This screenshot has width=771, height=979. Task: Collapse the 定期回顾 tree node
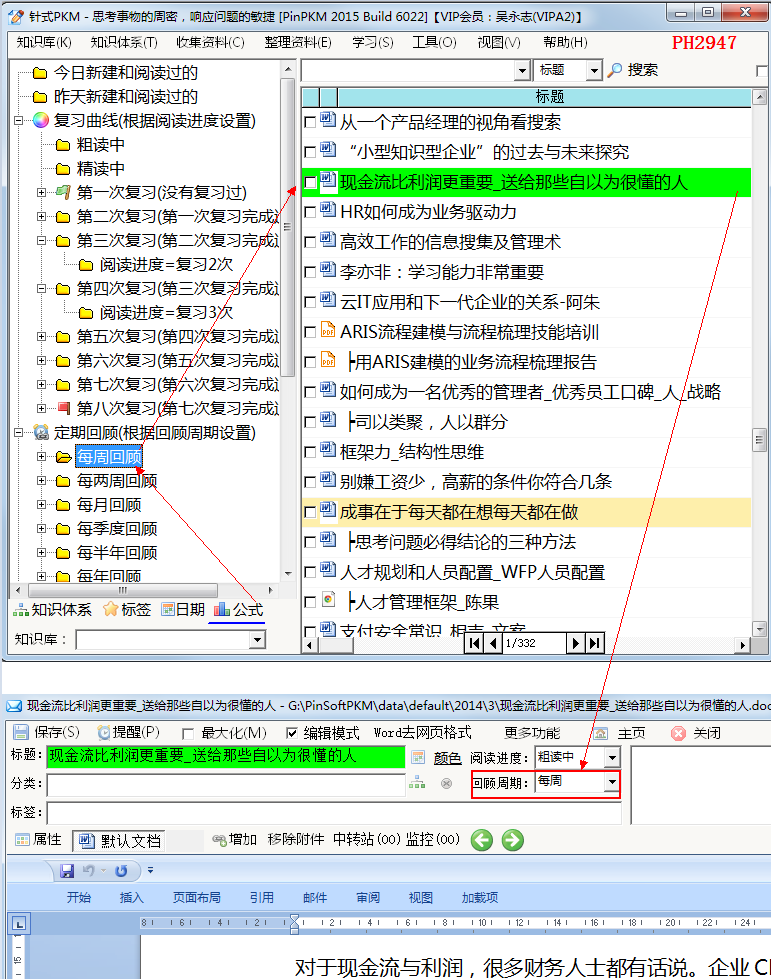point(19,432)
